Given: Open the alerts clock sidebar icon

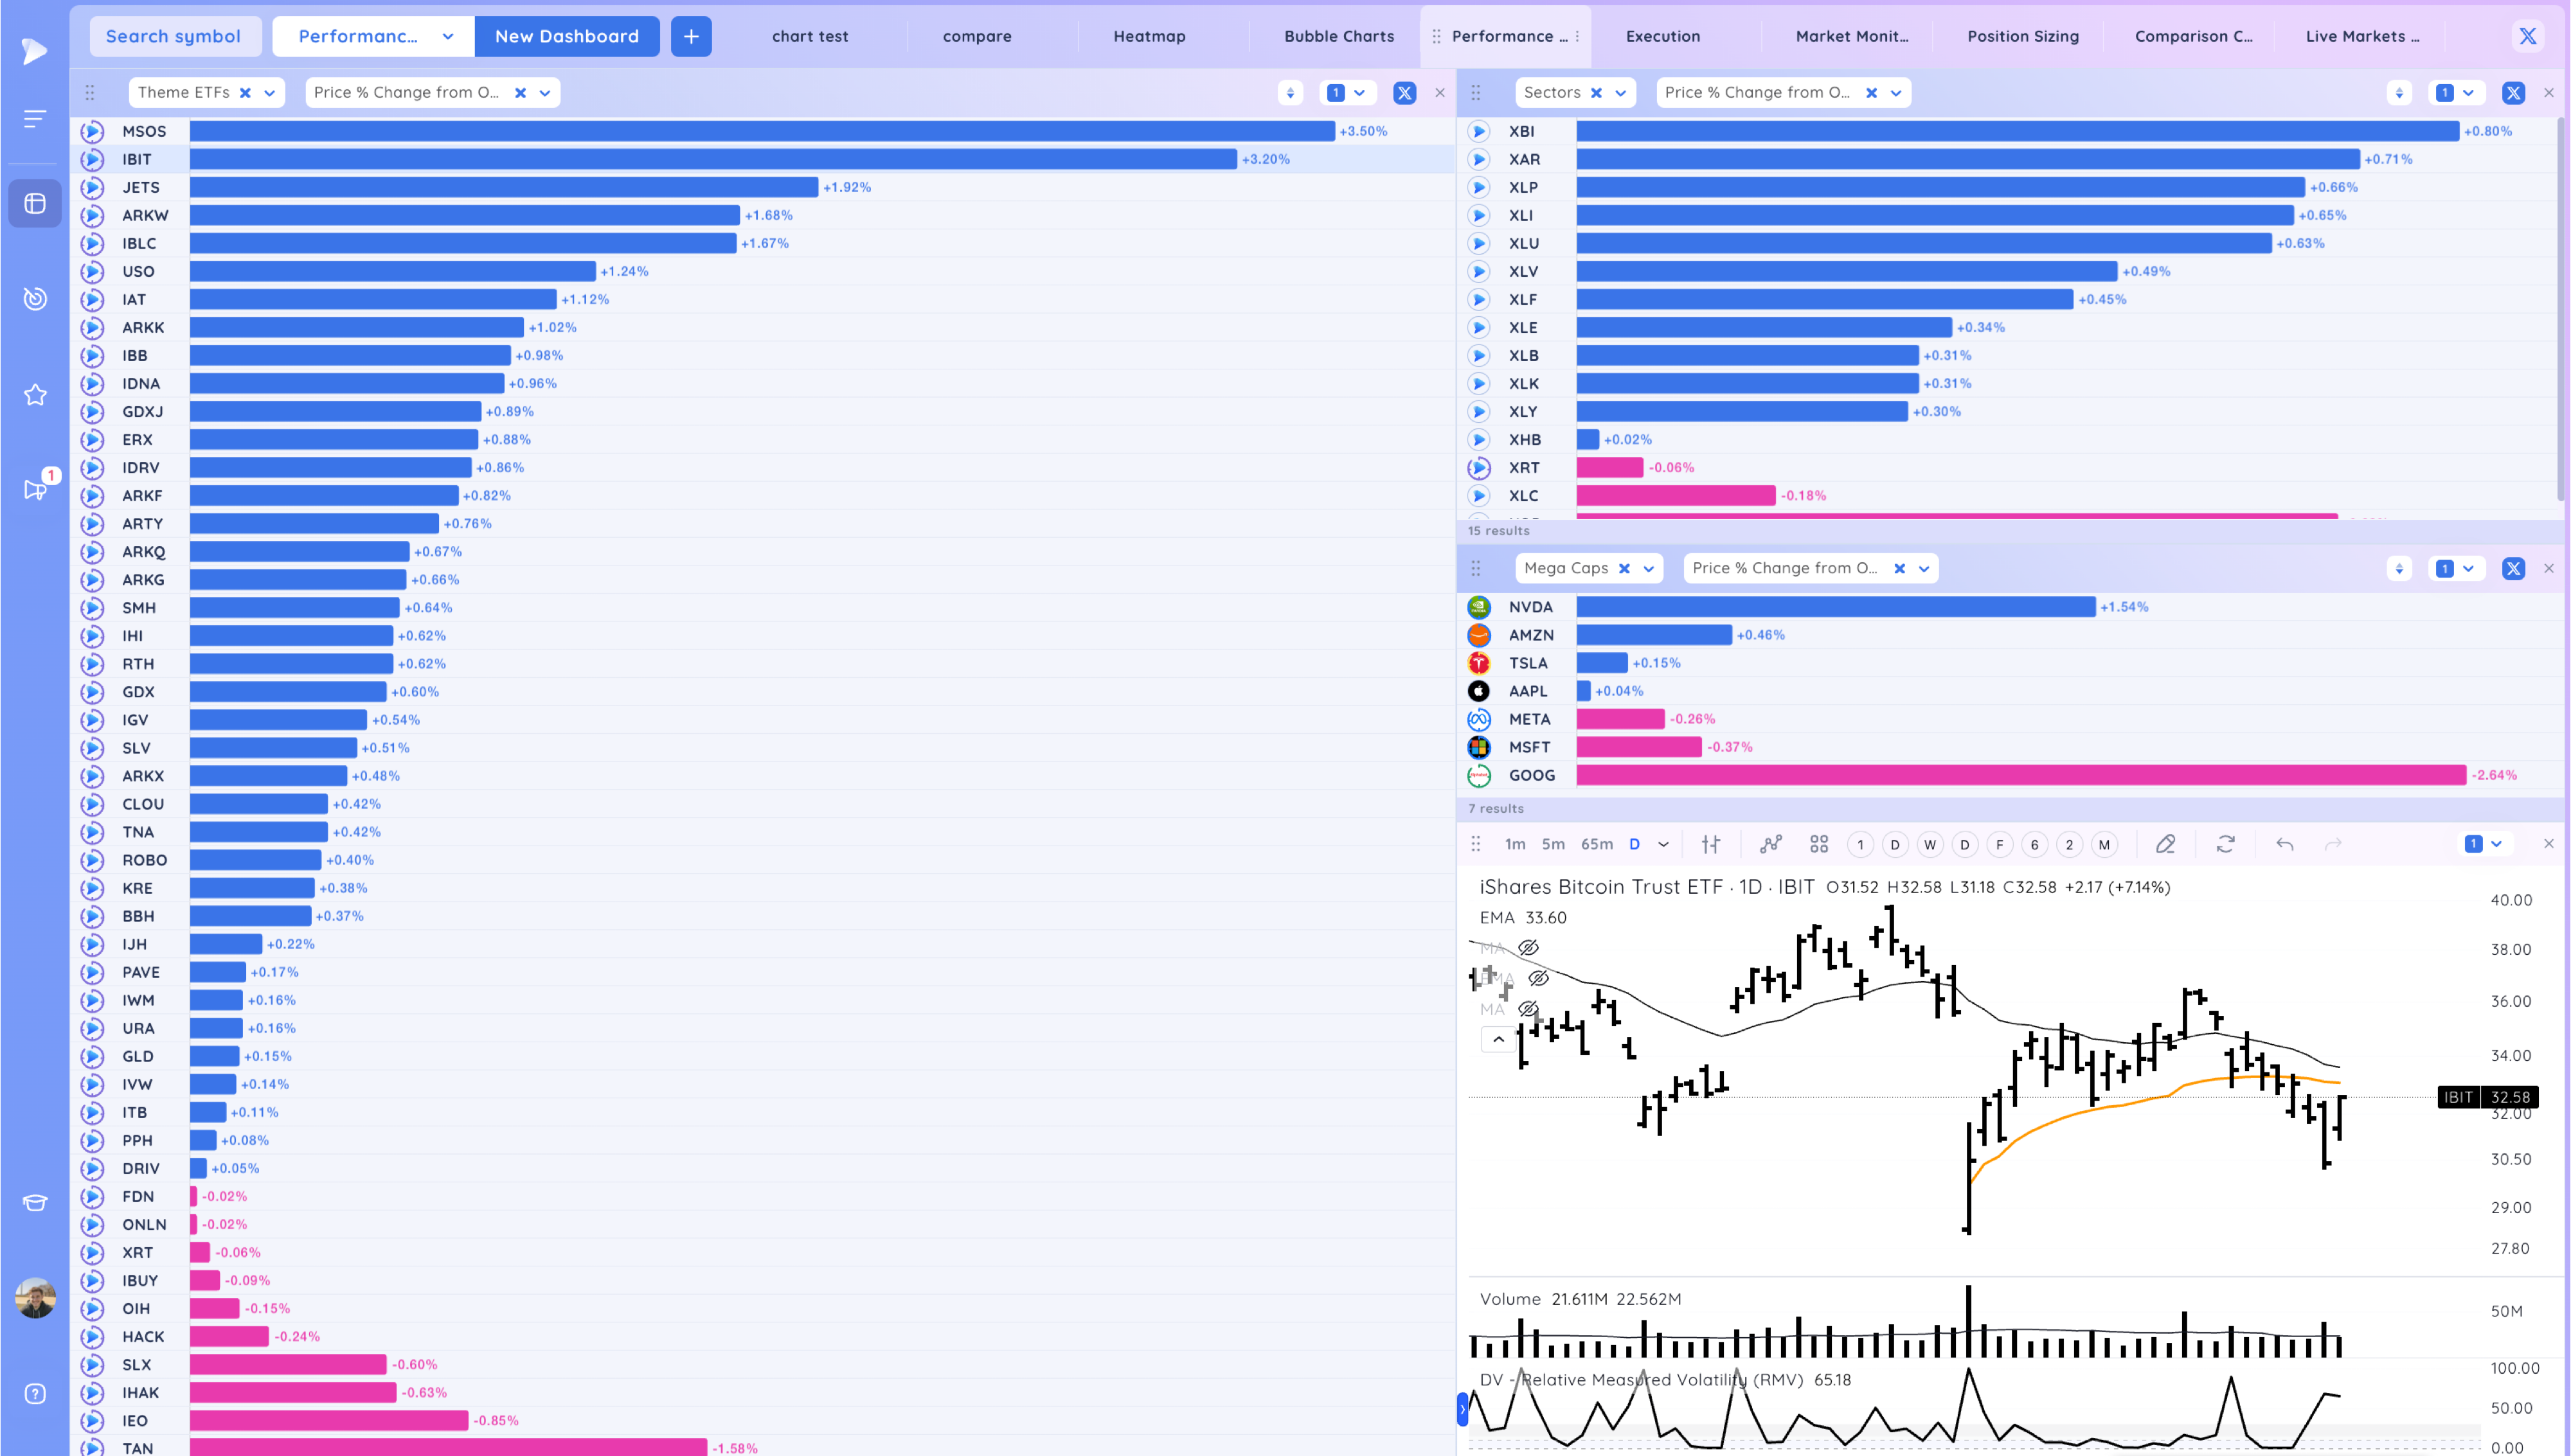Looking at the screenshot, I should pos(35,298).
